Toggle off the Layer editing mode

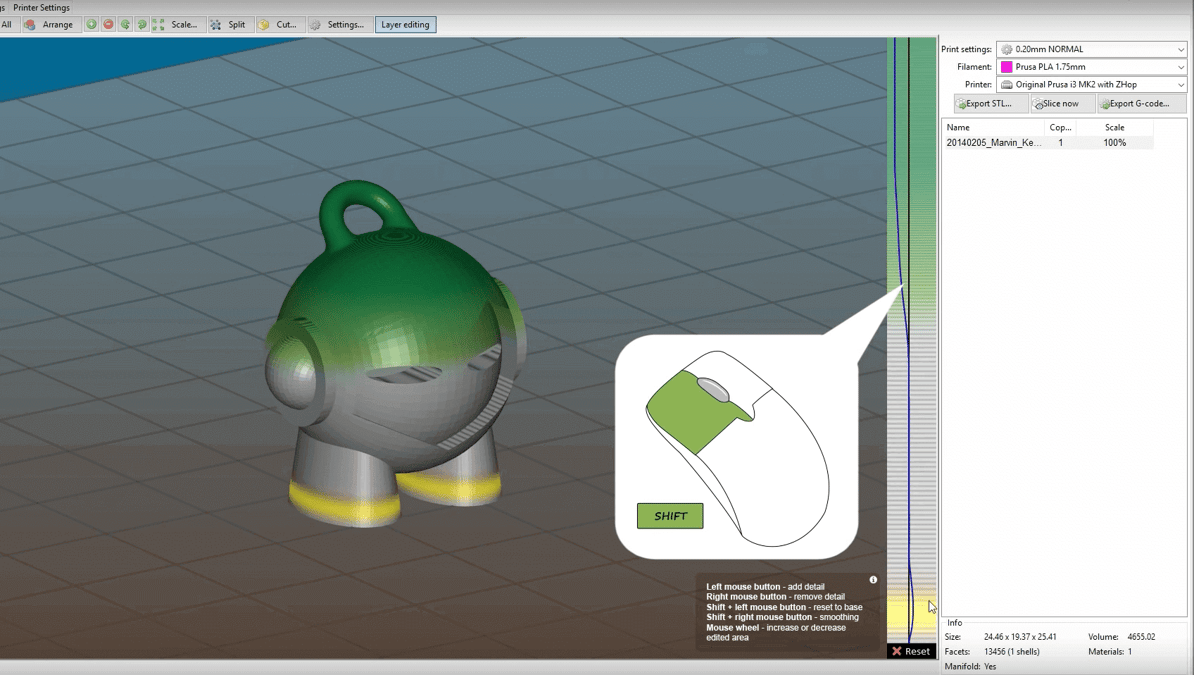[405, 24]
